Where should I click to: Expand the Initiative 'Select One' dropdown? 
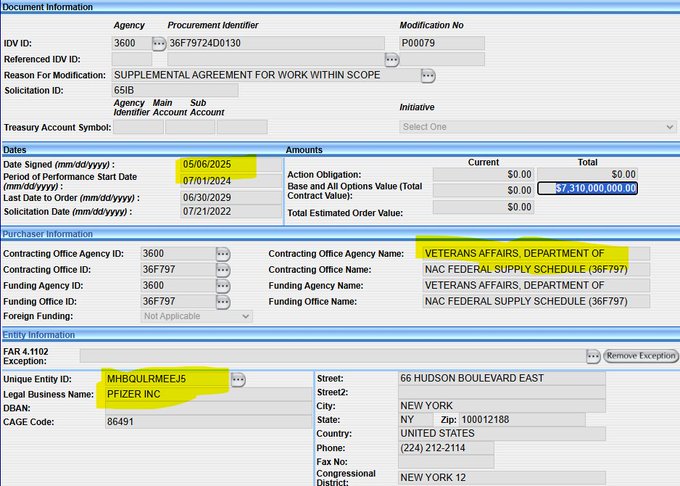(x=537, y=127)
